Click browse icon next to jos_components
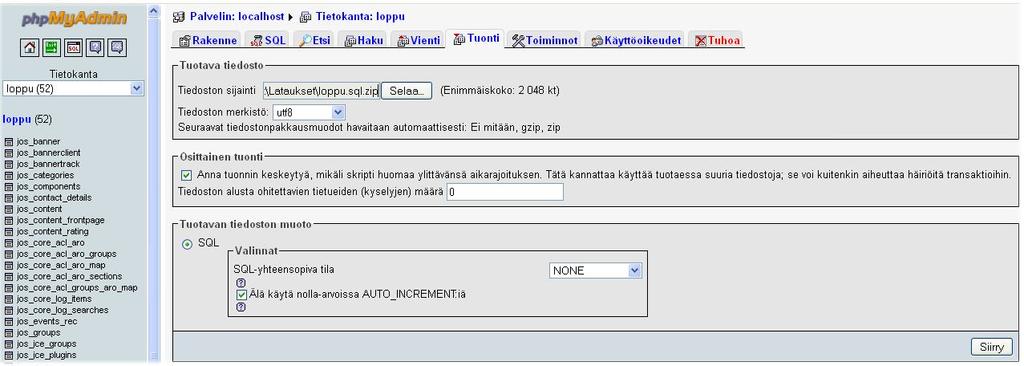Viewport: 1024px width, 366px height. [8, 186]
